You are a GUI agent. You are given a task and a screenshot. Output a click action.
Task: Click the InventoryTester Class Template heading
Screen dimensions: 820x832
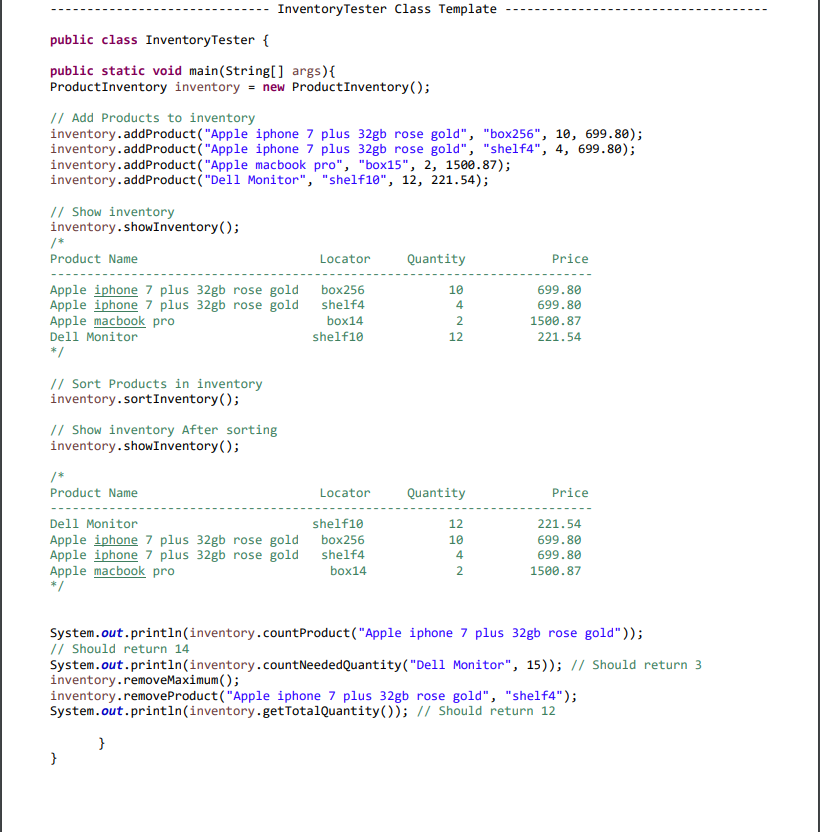click(x=387, y=9)
